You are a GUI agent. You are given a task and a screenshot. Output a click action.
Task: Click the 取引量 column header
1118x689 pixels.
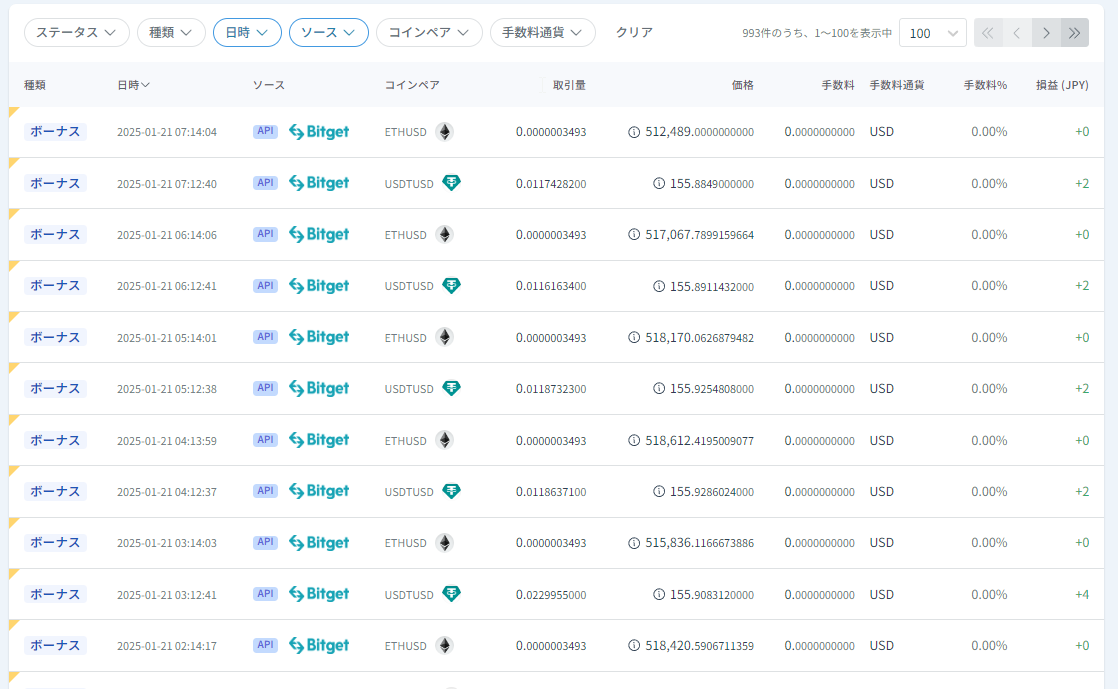point(569,85)
